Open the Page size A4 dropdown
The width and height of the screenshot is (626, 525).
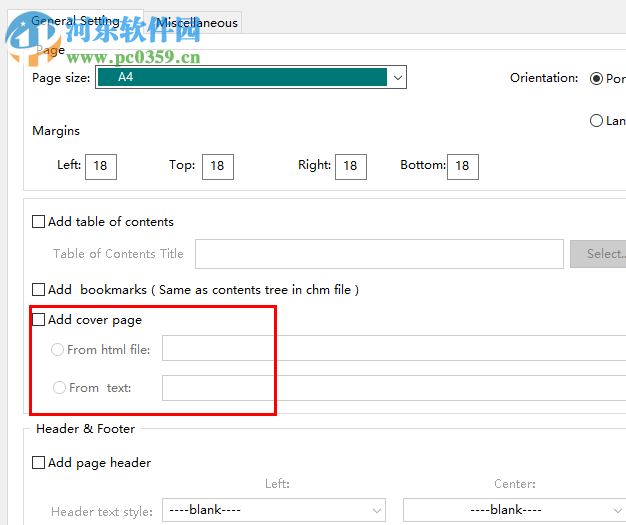(x=251, y=77)
